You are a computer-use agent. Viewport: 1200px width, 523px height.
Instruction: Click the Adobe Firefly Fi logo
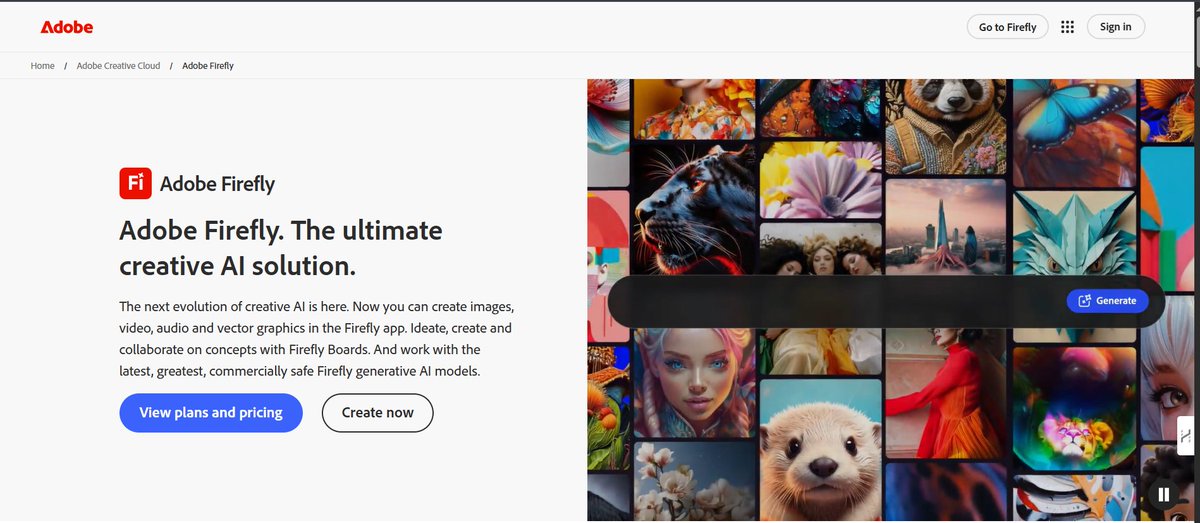(135, 184)
